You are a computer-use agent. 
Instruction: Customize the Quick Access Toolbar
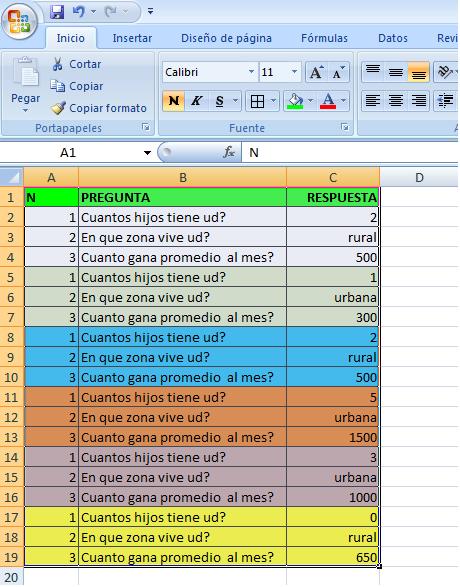click(150, 12)
